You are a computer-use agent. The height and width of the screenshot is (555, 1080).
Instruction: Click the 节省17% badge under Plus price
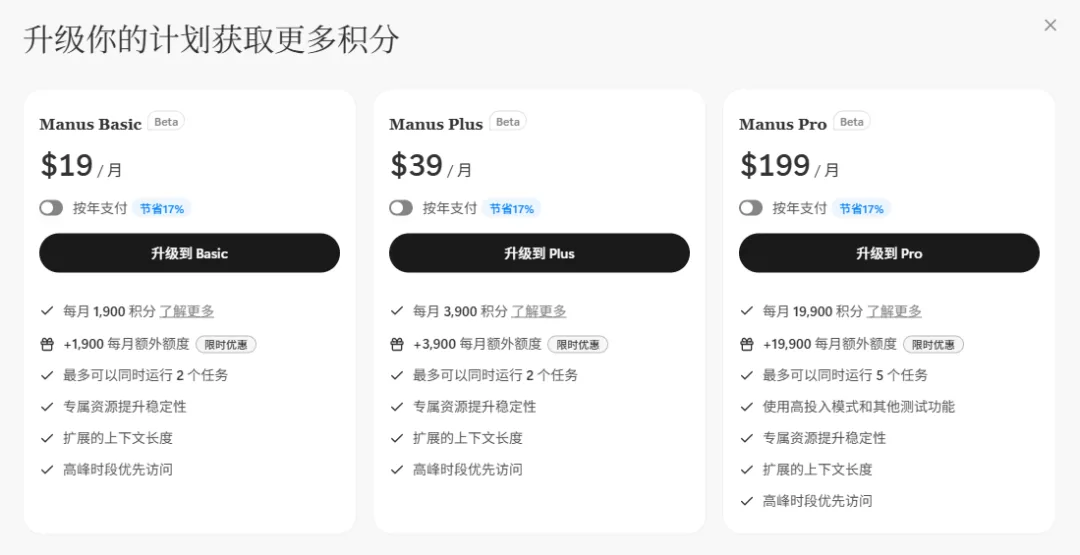pyautogui.click(x=512, y=209)
